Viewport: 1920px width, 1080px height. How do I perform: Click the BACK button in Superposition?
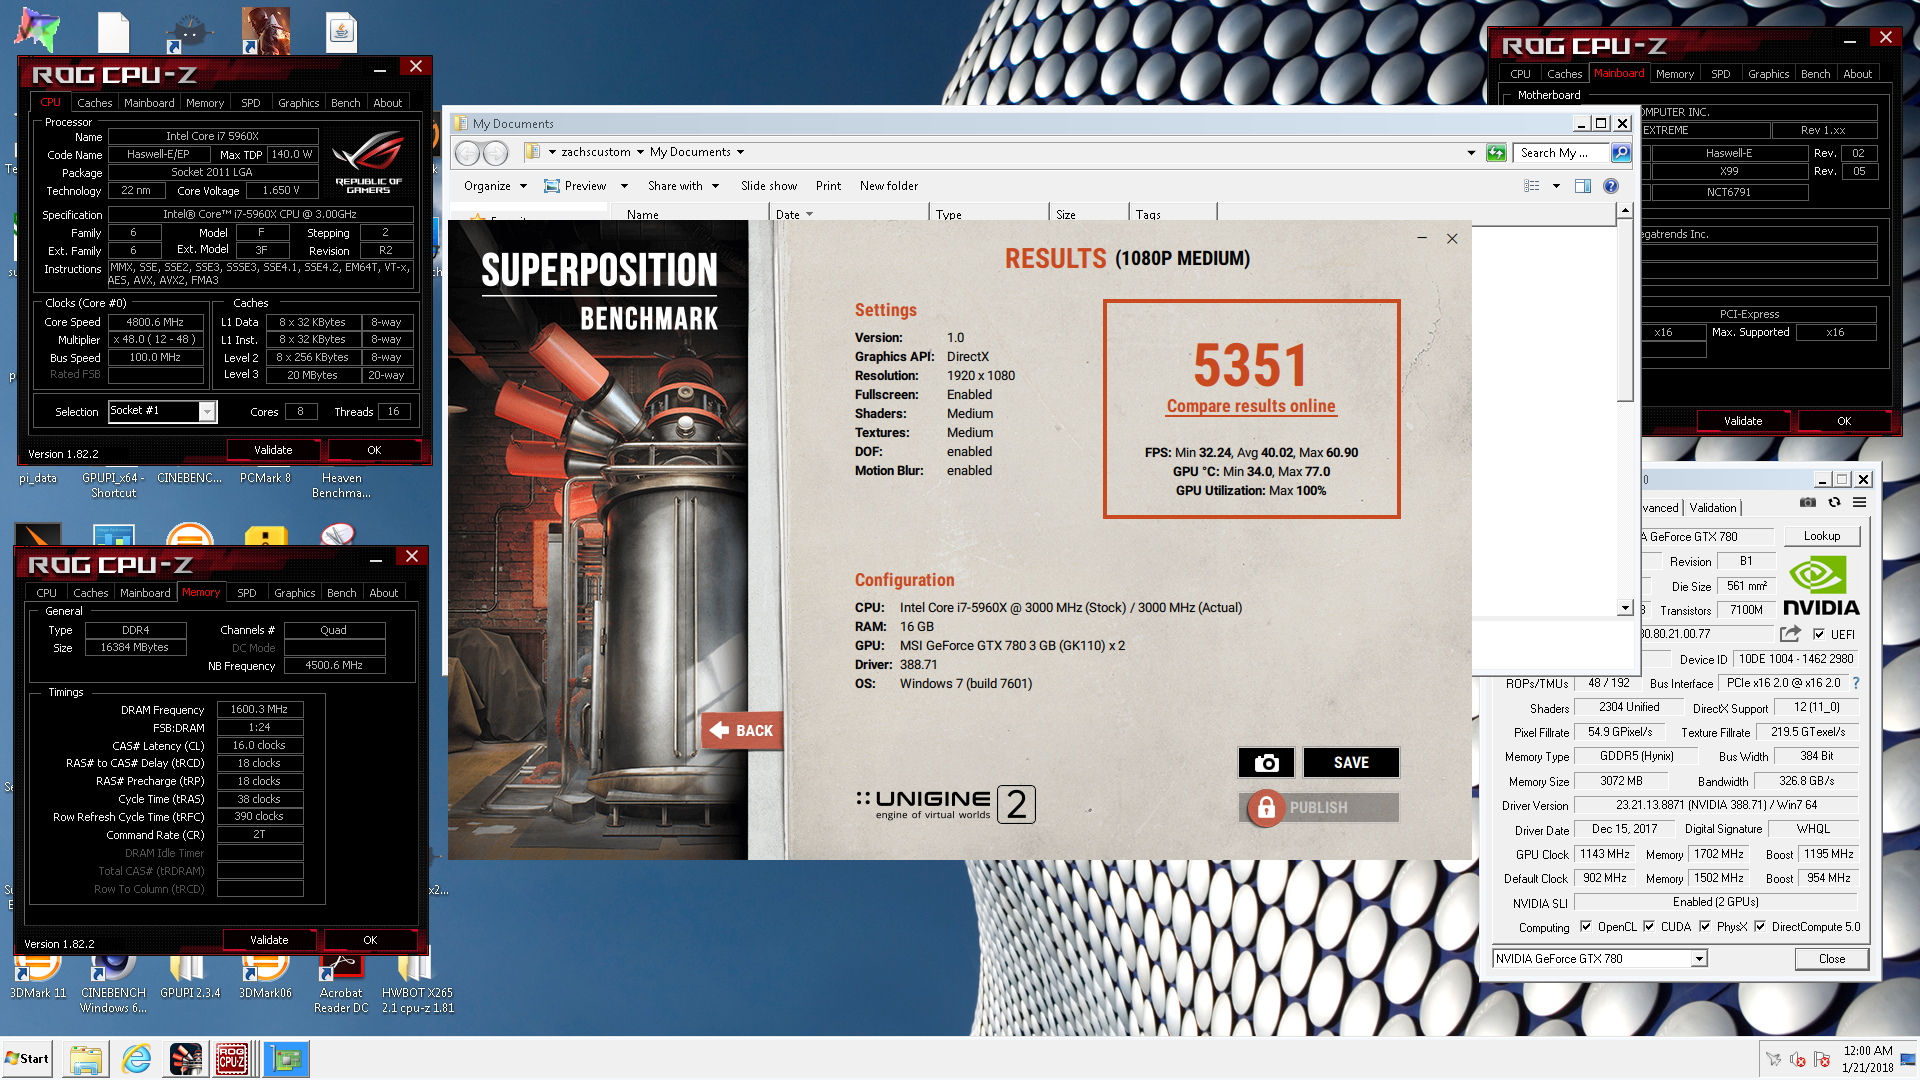click(742, 731)
